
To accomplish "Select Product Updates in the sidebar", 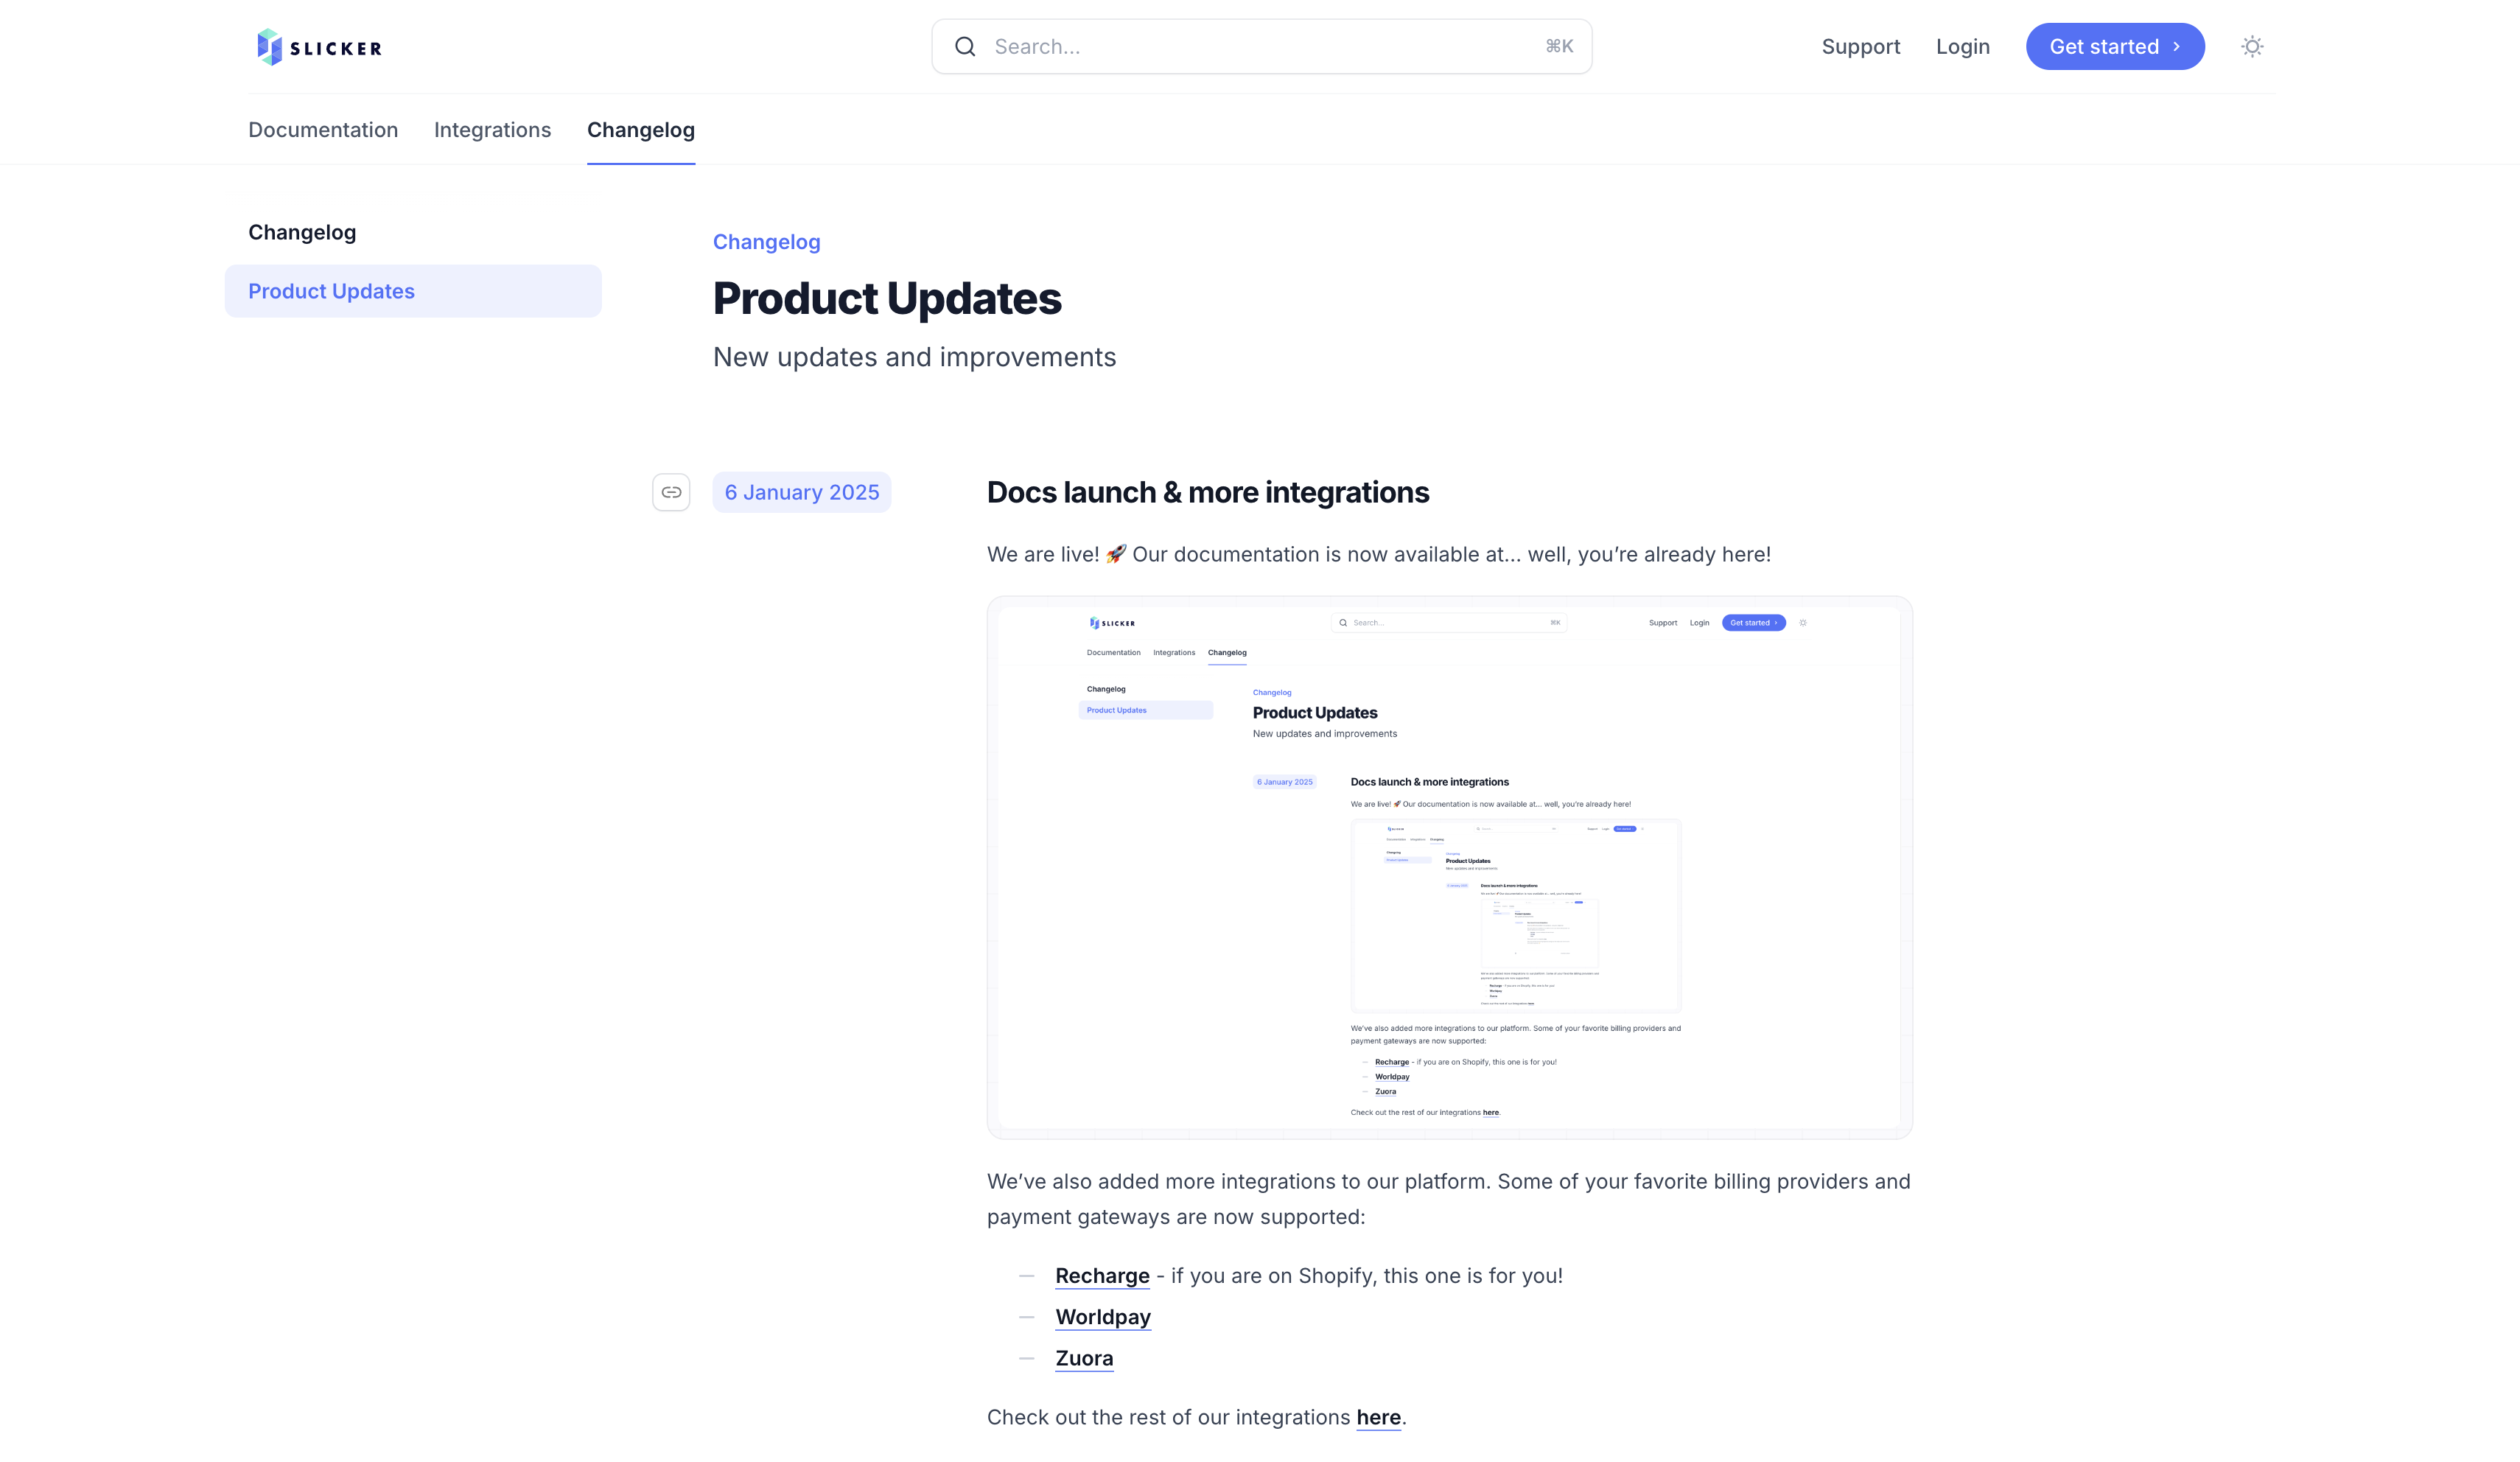I will 331,291.
